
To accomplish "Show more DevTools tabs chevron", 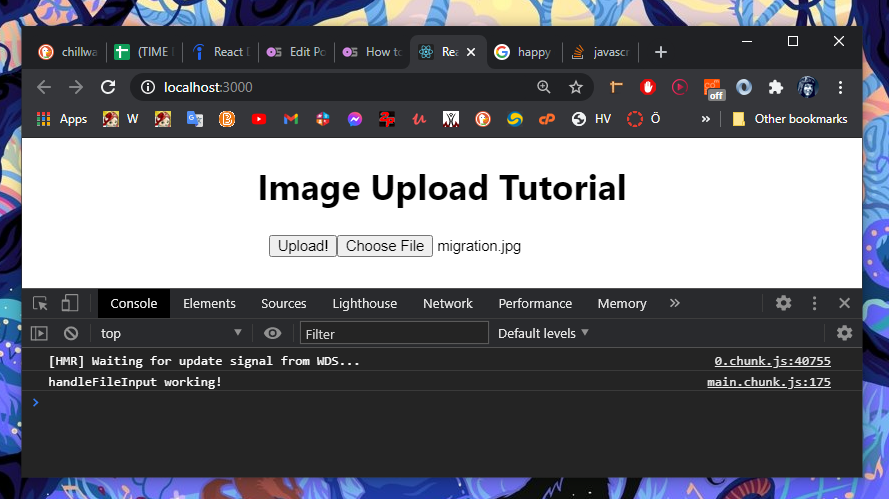I will click(674, 303).
